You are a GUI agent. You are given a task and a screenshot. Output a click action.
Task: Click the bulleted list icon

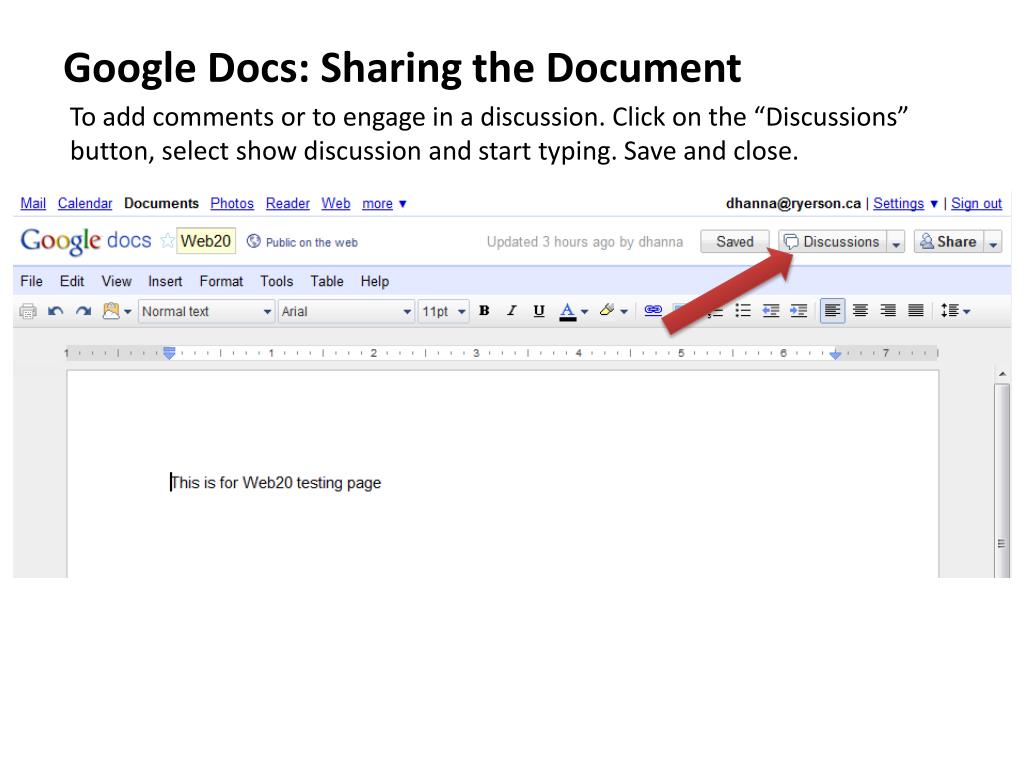(743, 311)
